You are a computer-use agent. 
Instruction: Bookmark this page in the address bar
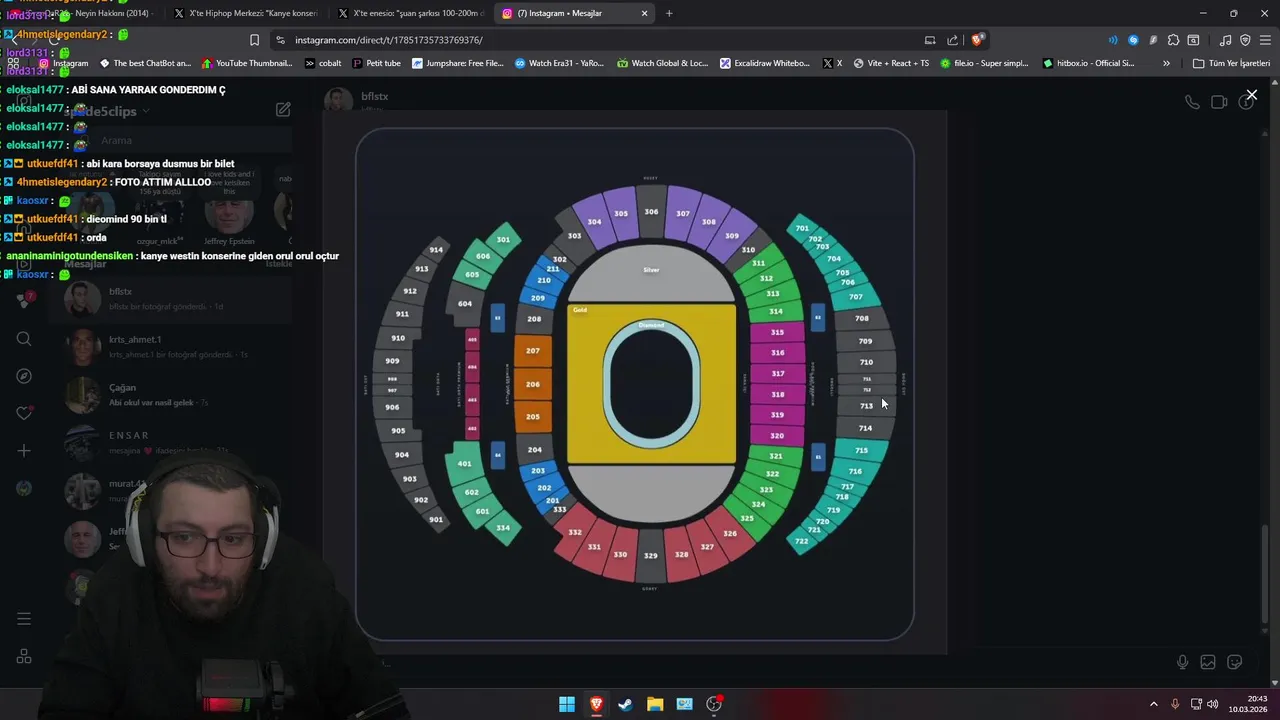[254, 40]
